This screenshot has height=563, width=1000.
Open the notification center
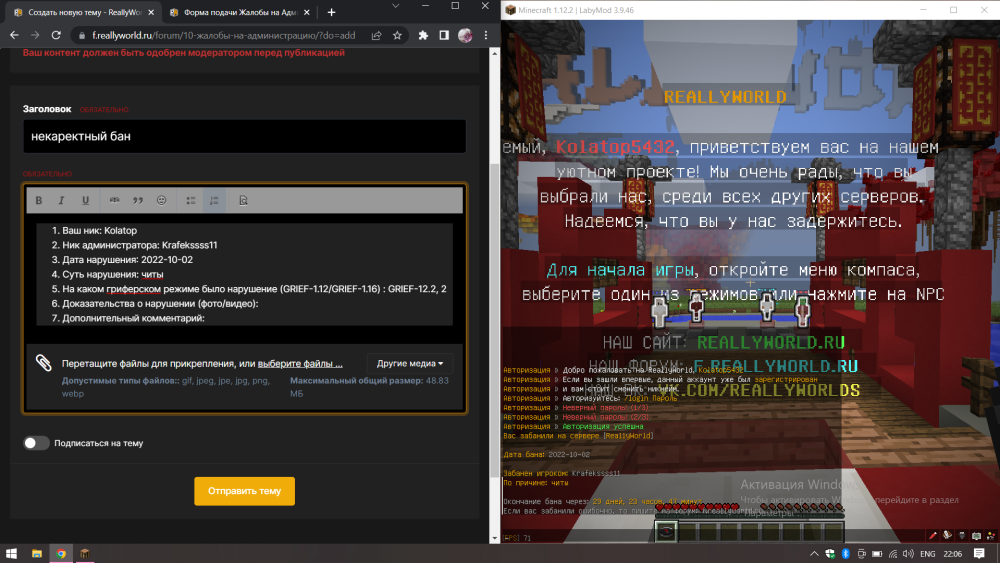point(979,553)
